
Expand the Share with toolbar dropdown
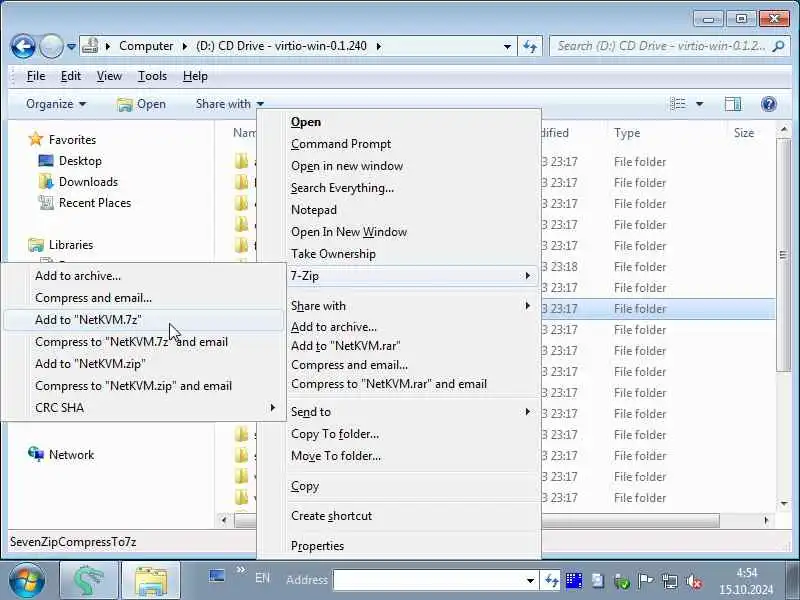[229, 104]
